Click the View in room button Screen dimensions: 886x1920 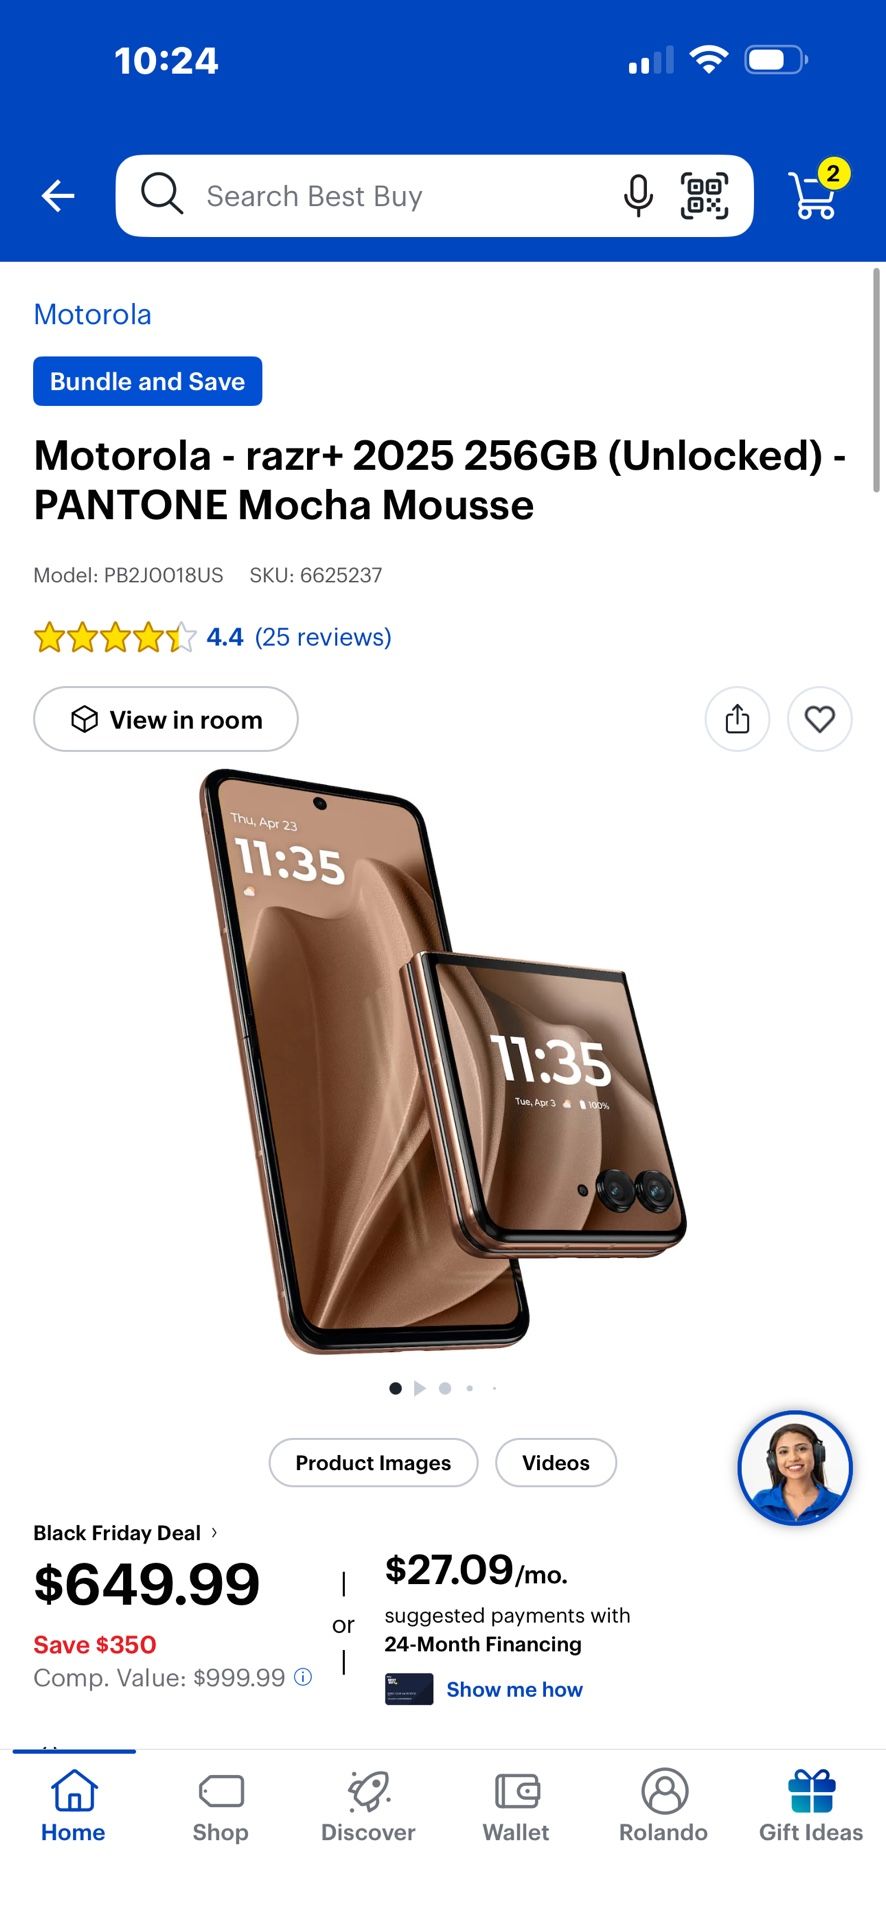pyautogui.click(x=166, y=719)
